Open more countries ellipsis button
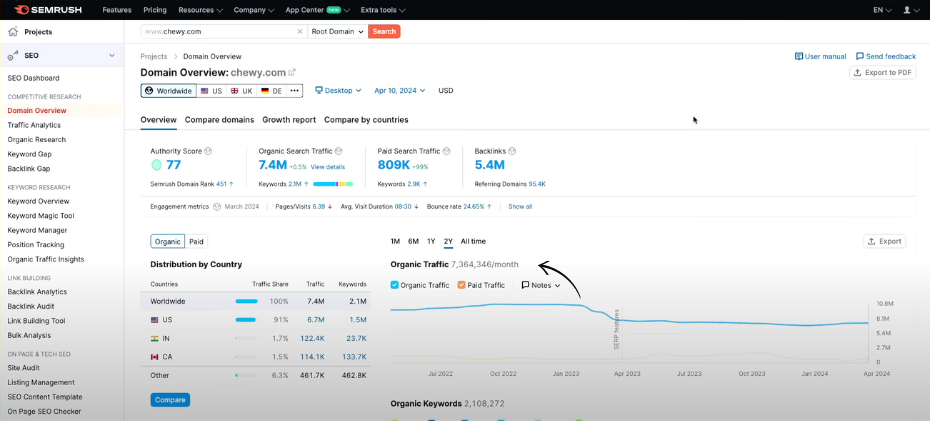Viewport: 930px width, 421px height. click(x=294, y=91)
